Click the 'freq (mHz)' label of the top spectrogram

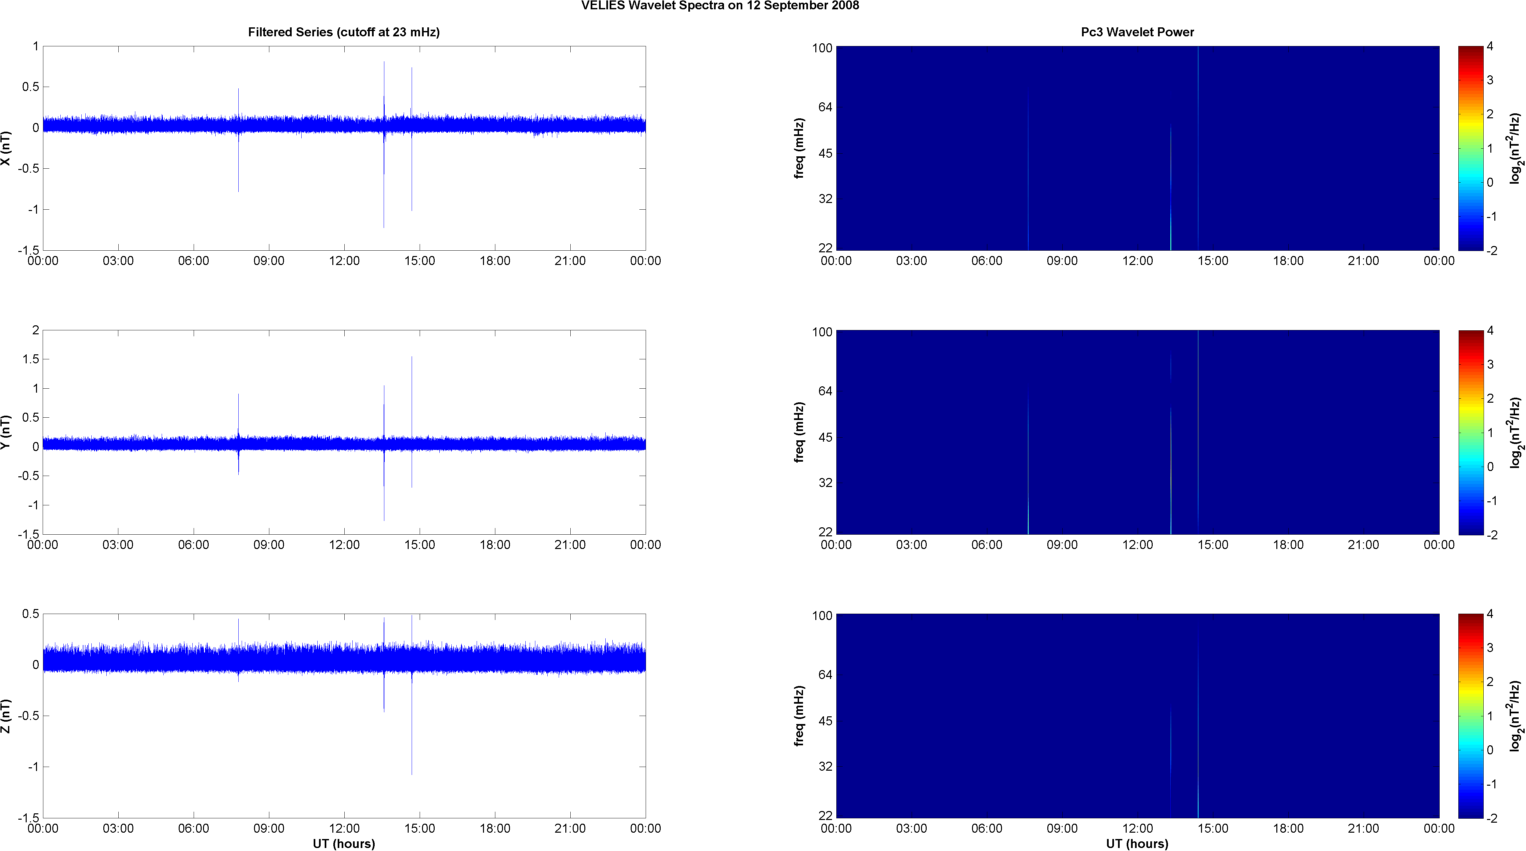[x=800, y=148]
